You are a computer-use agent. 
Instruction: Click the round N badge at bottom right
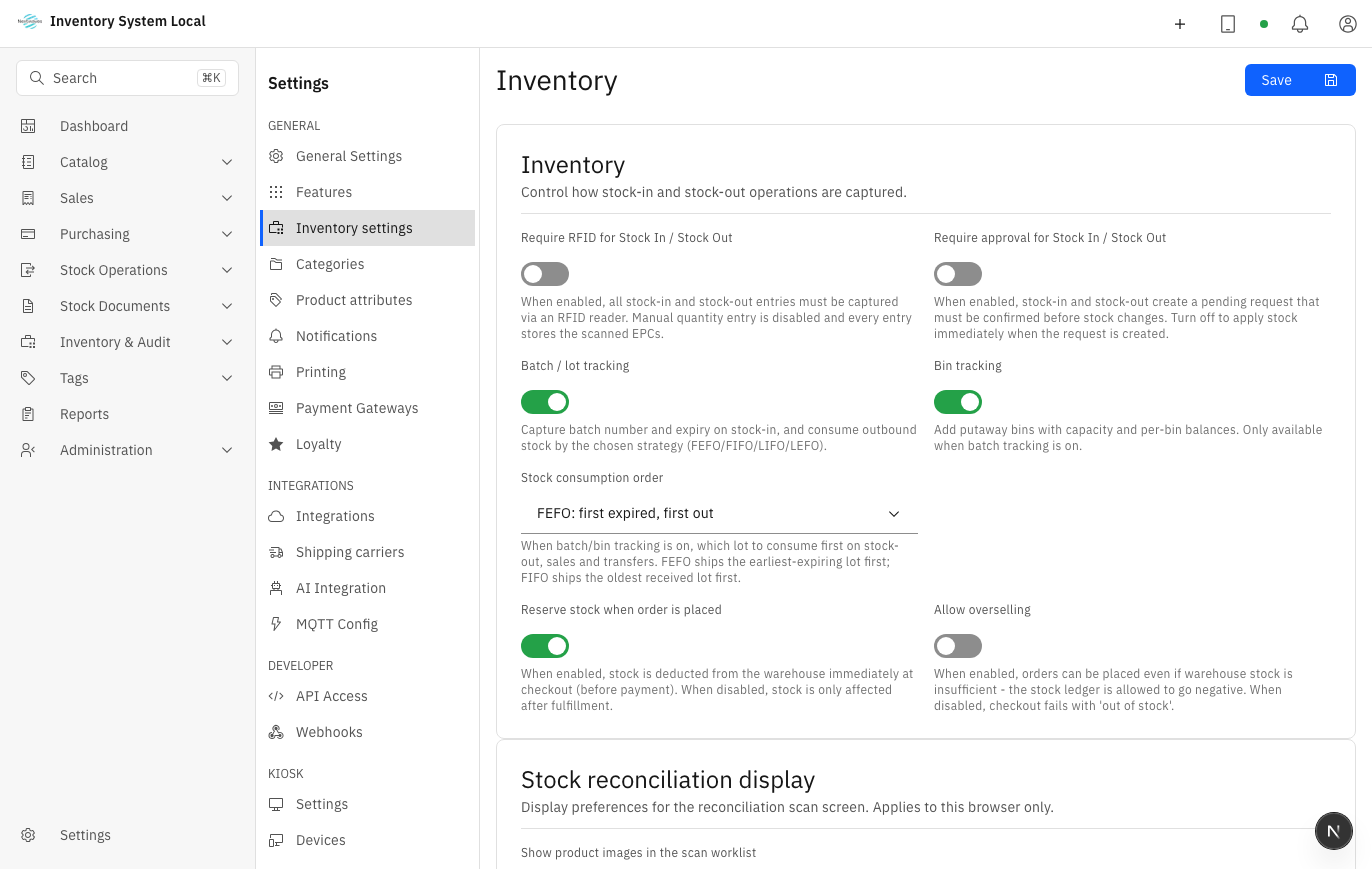point(1333,831)
